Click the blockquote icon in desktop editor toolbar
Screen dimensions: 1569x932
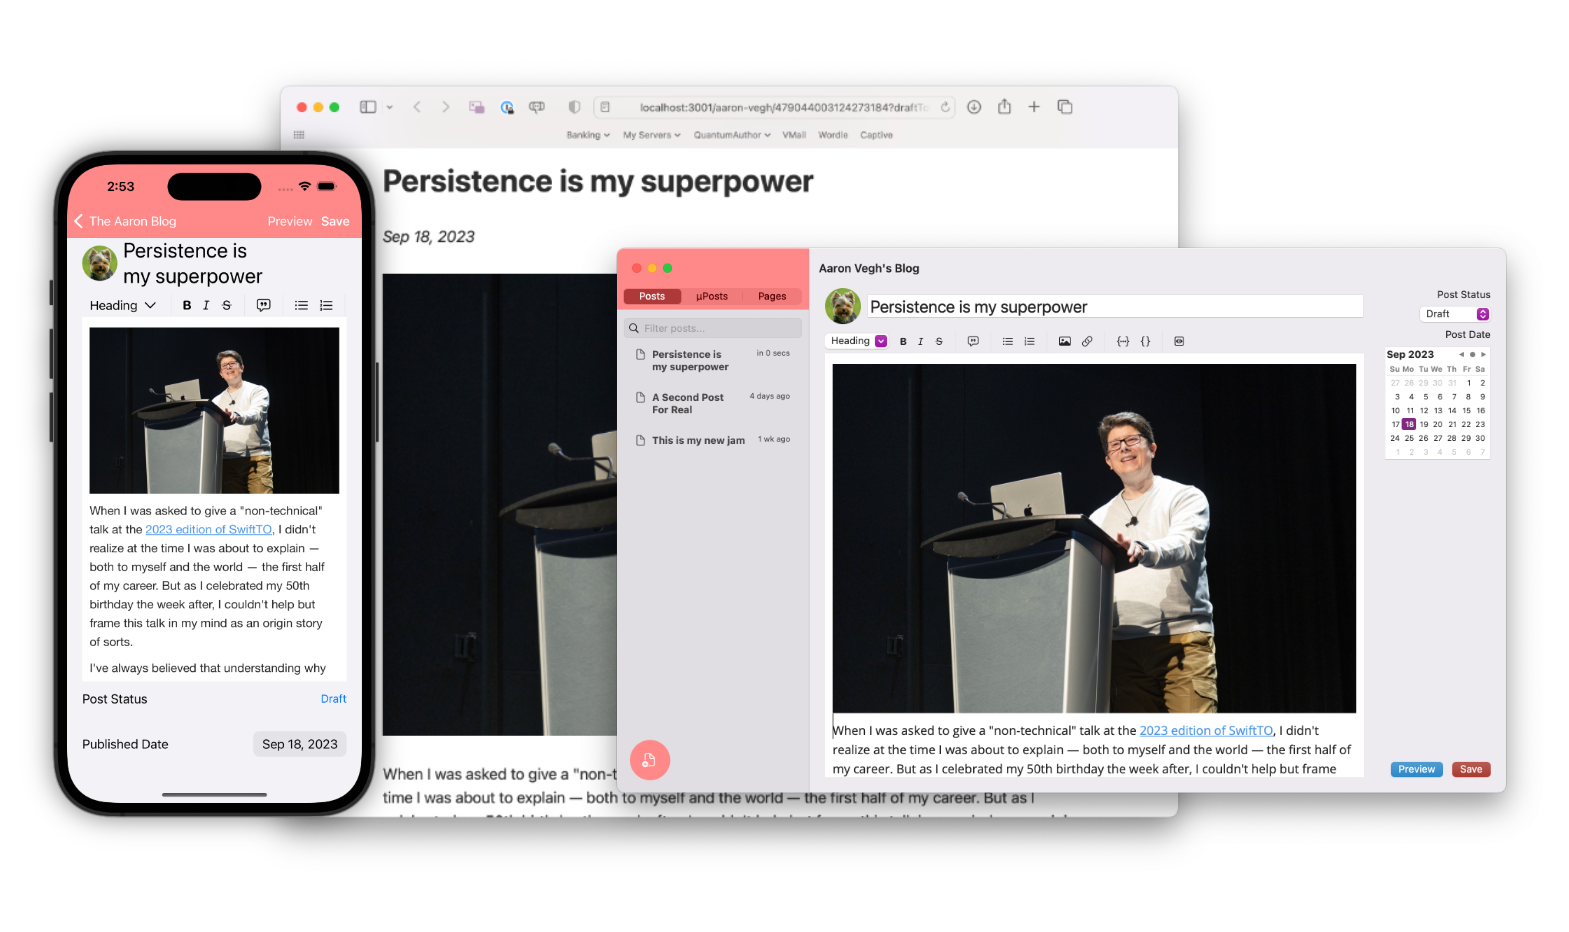point(973,341)
